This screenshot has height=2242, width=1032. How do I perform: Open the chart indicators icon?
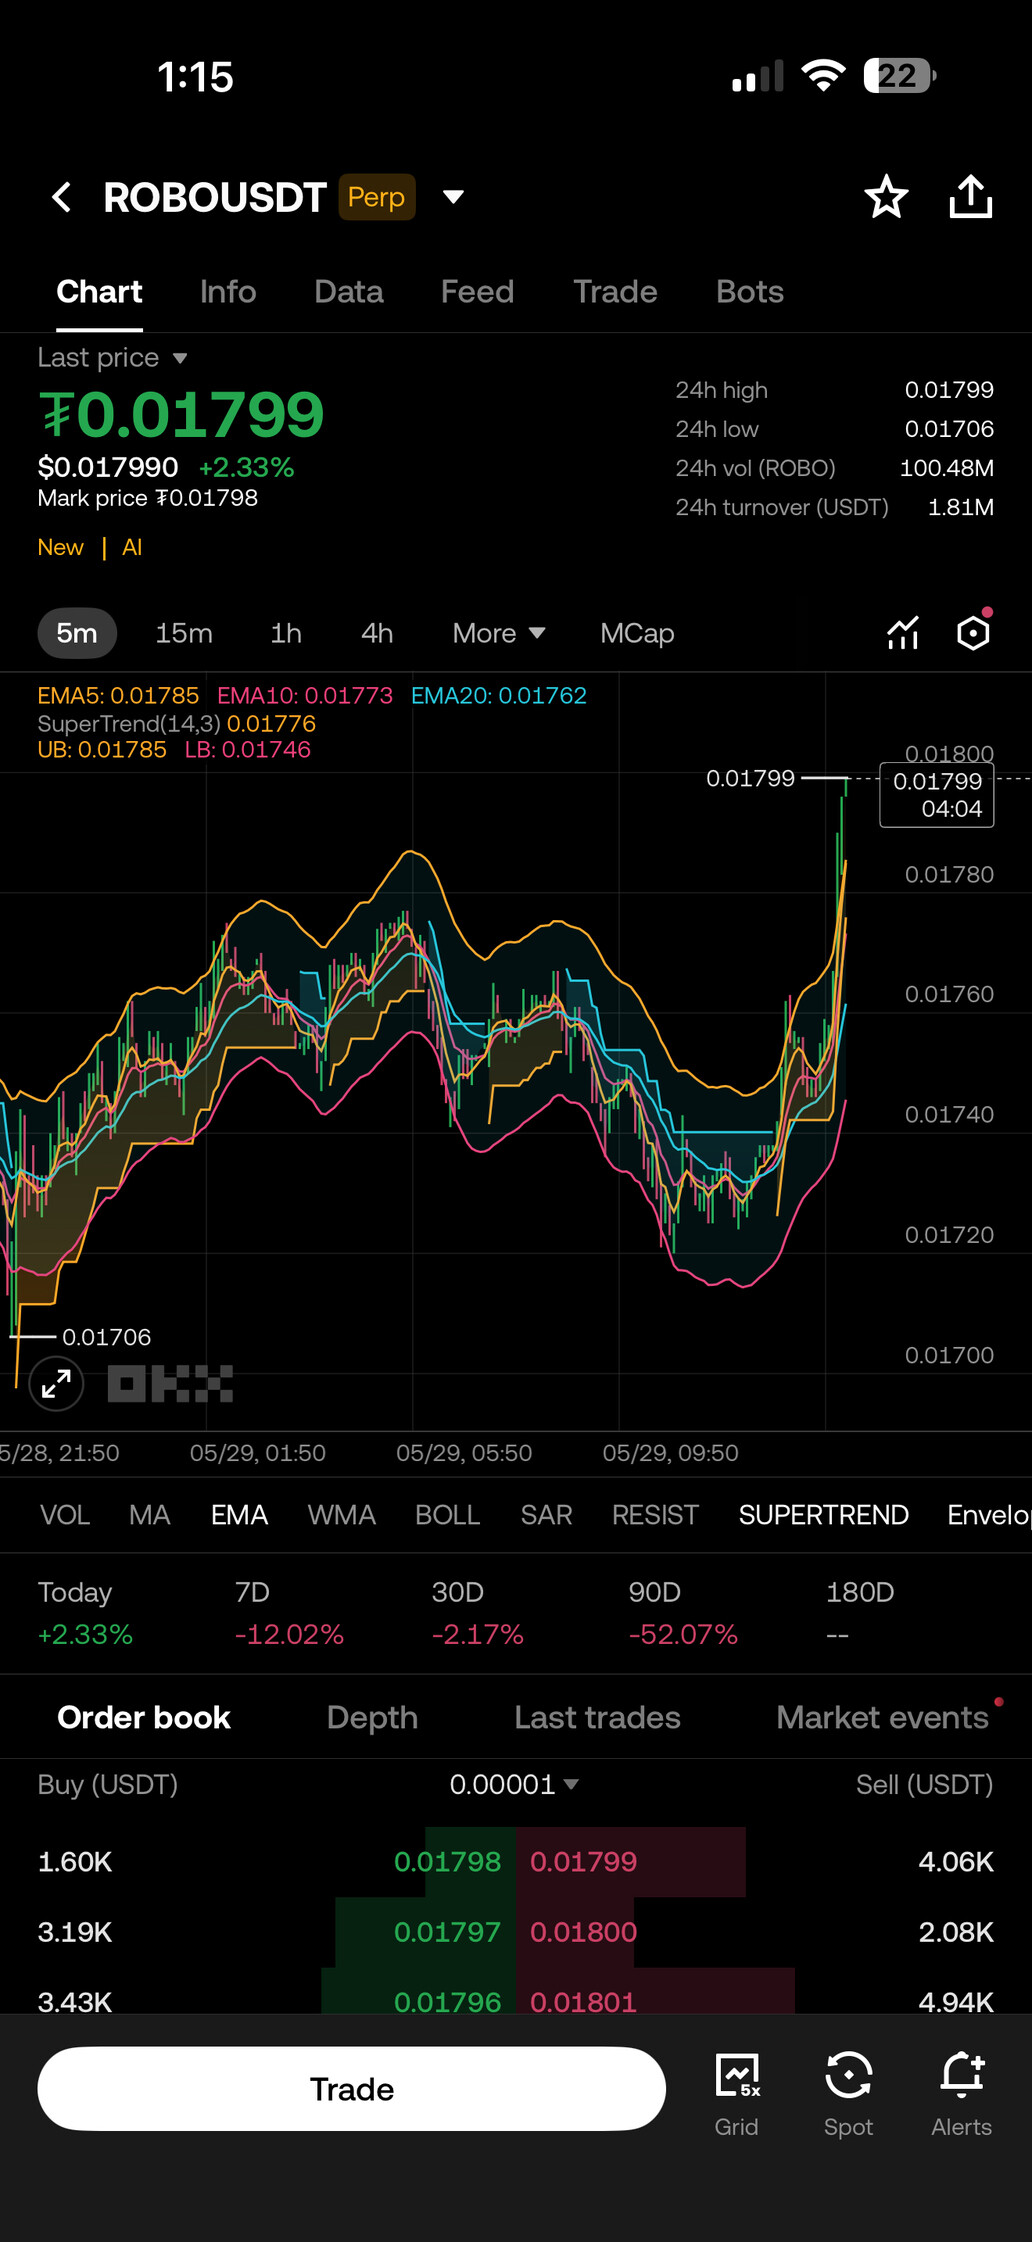pyautogui.click(x=903, y=633)
